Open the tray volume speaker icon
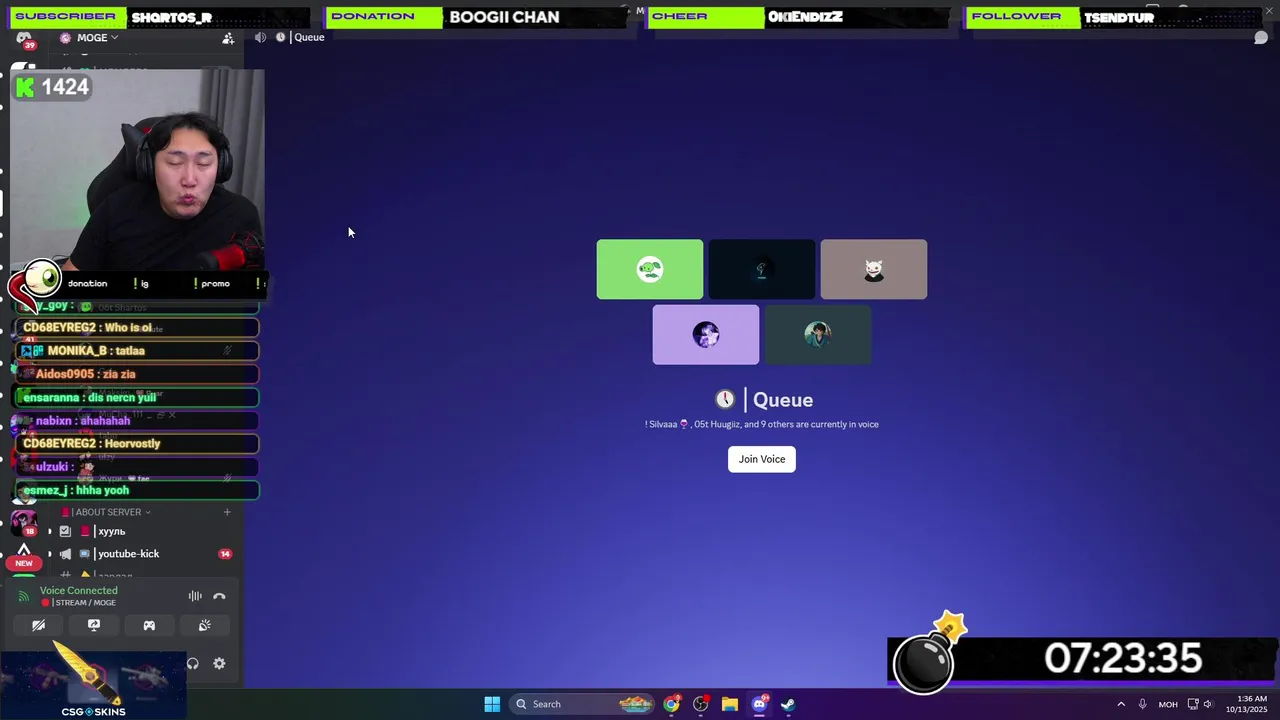The image size is (1280, 720). click(x=1207, y=704)
